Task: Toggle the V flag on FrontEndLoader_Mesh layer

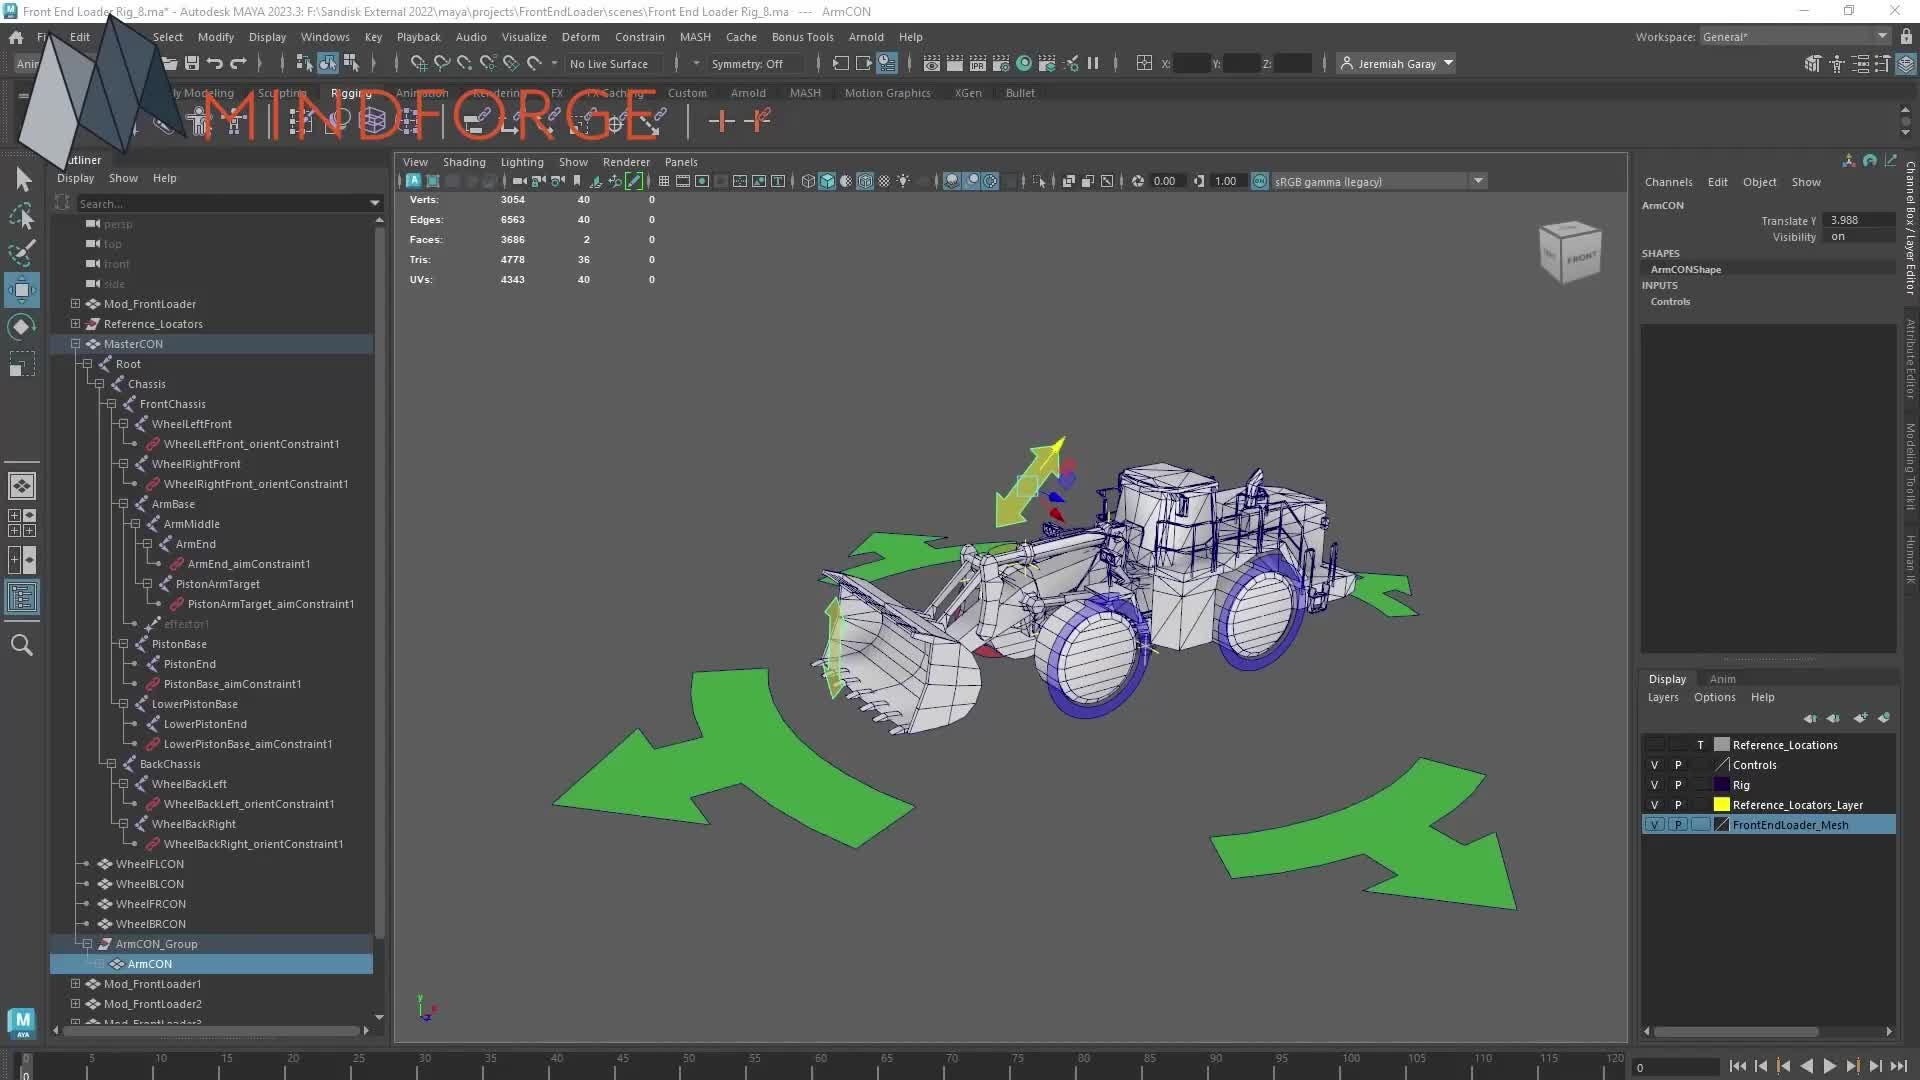Action: point(1653,824)
